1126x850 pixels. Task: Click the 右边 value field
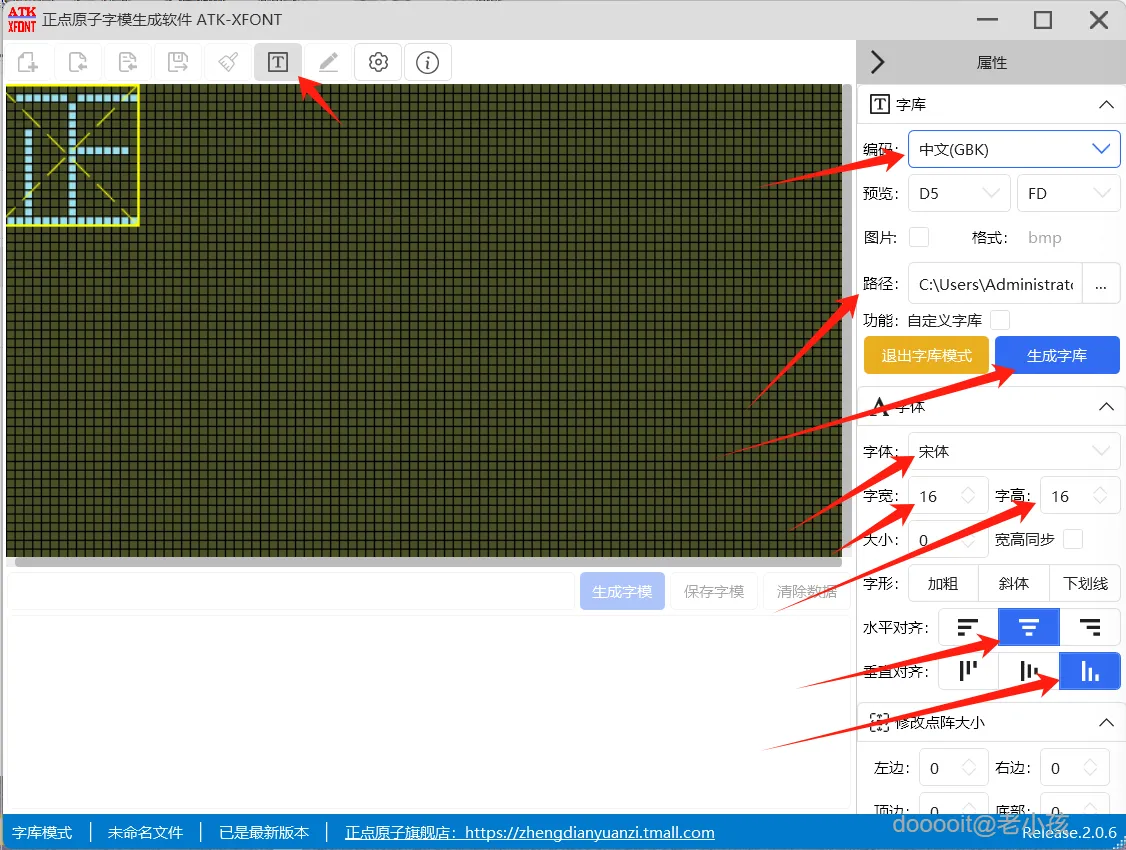tap(1074, 768)
